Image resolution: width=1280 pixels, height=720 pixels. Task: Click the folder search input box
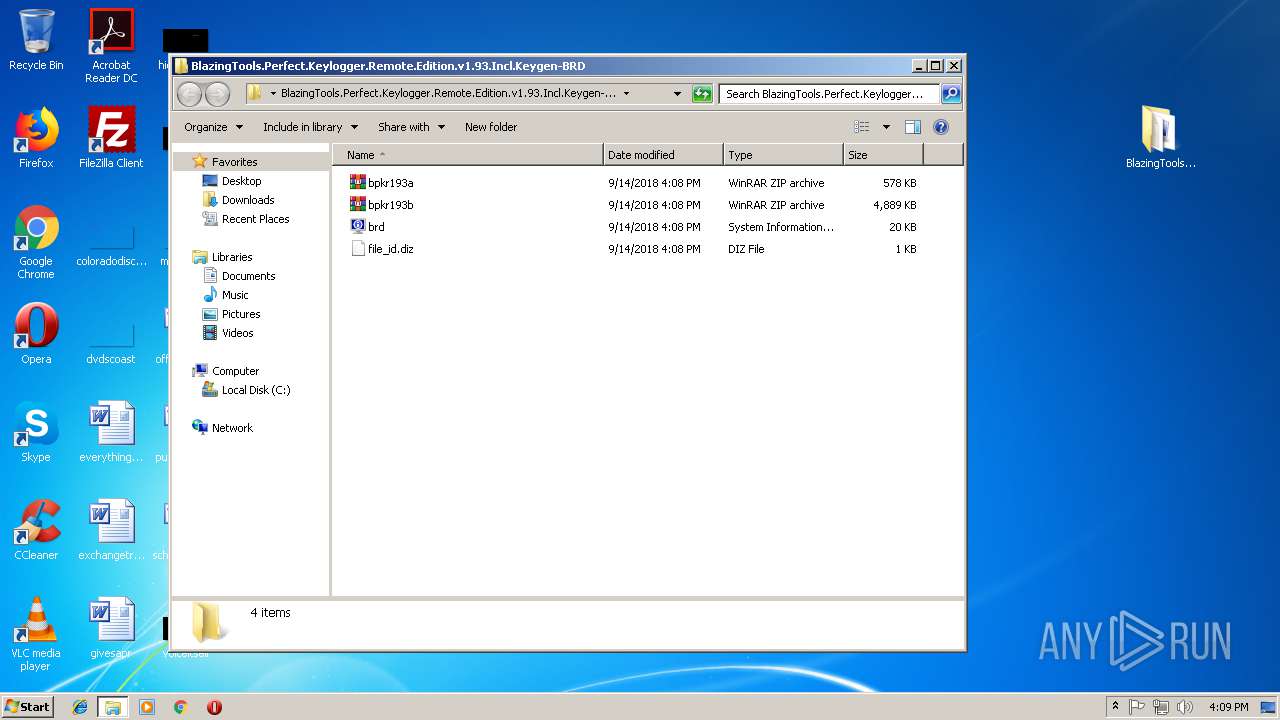point(829,94)
